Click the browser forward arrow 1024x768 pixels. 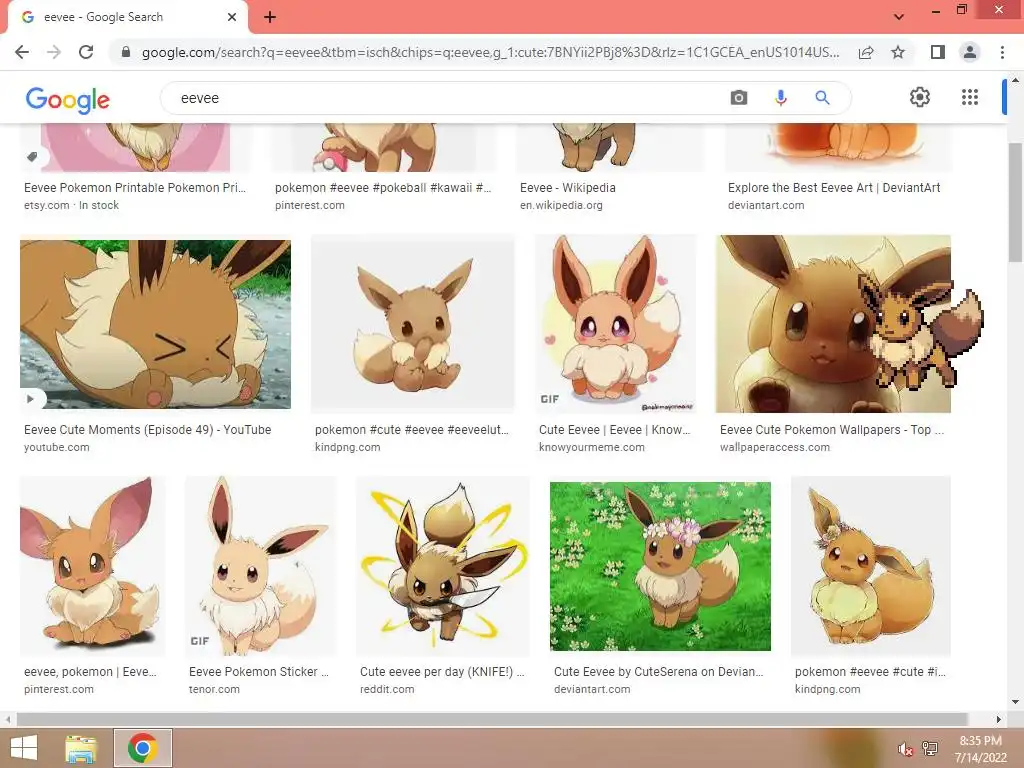tap(54, 52)
